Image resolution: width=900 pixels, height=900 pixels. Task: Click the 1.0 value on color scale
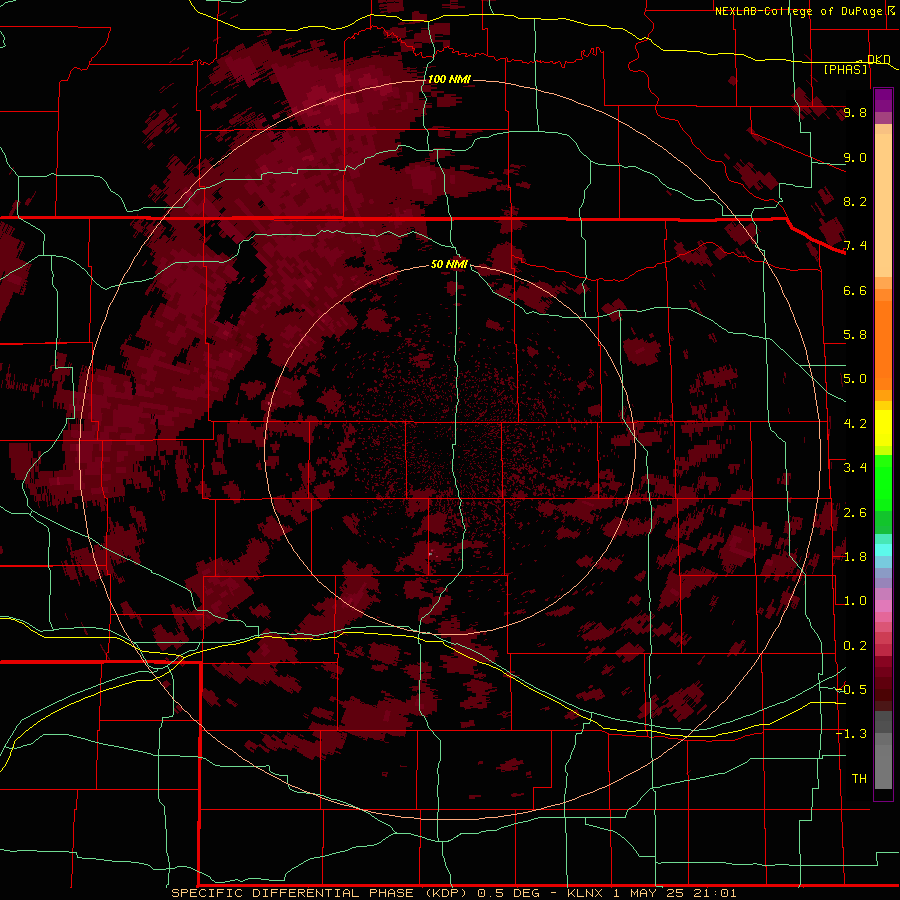[855, 601]
